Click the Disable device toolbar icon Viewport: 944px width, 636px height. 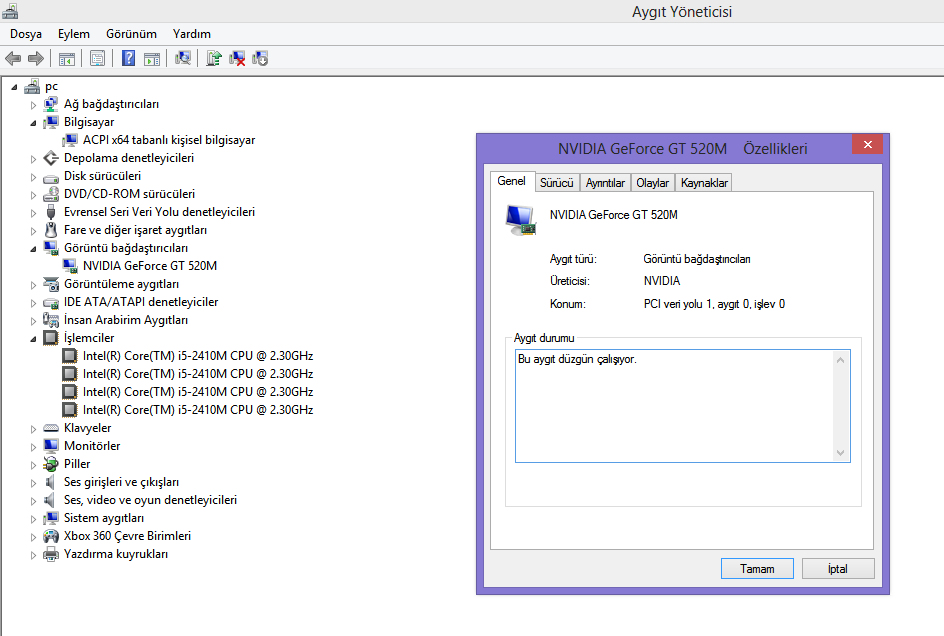point(260,58)
